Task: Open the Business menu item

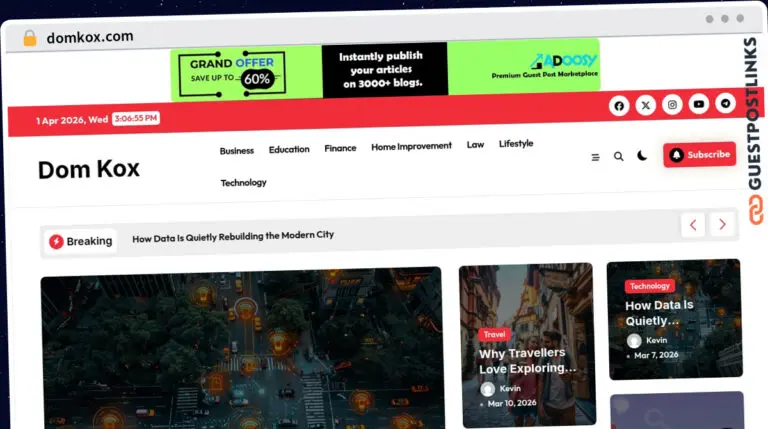Action: (237, 151)
